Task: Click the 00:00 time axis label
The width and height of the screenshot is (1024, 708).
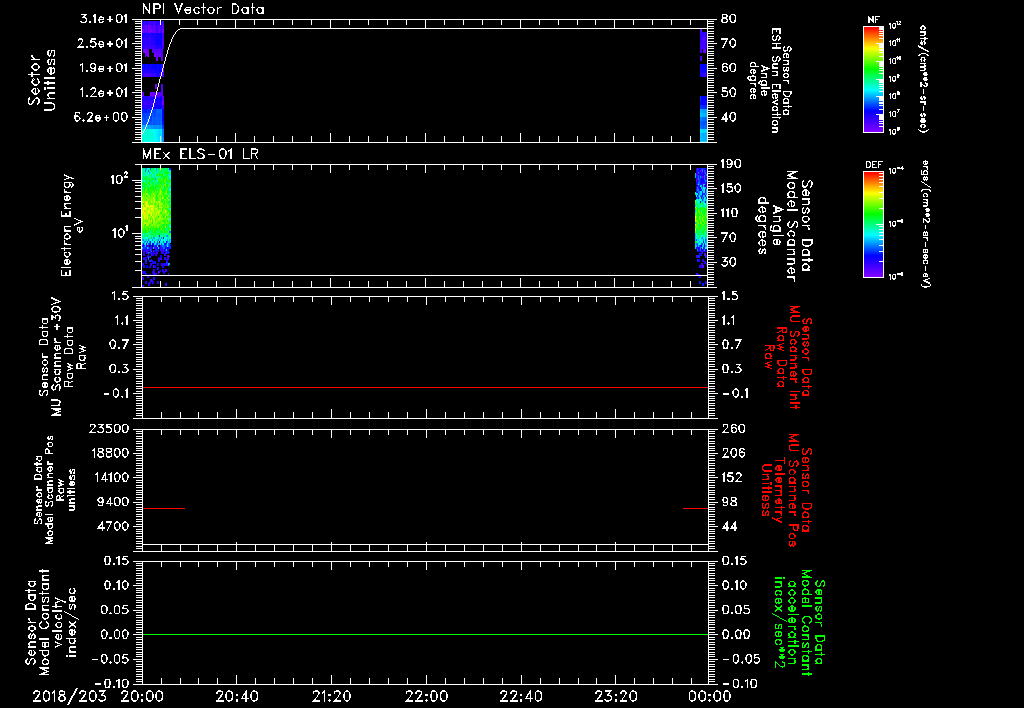Action: click(x=710, y=696)
